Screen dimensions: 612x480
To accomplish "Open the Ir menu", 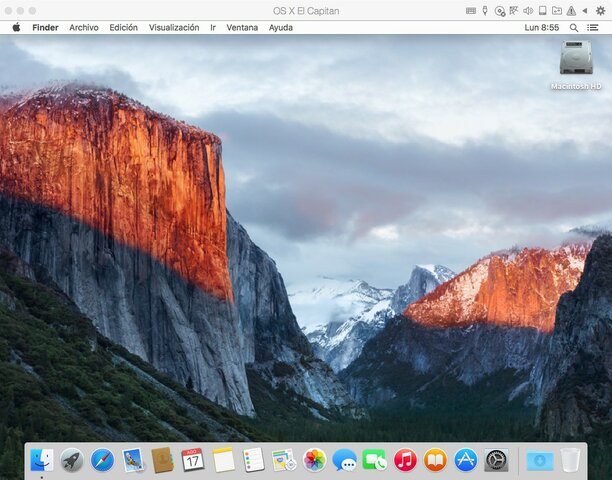I will click(213, 28).
